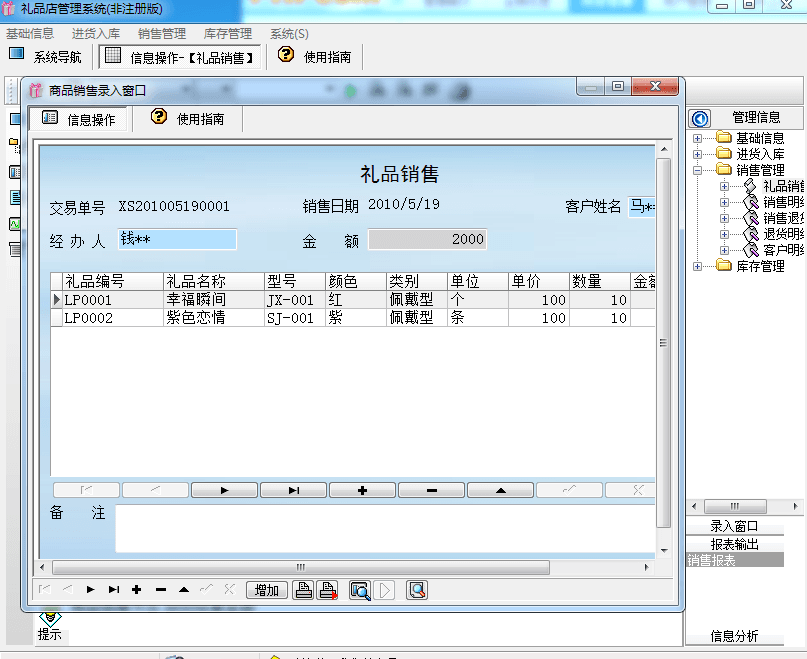This screenshot has width=807, height=659.
Task: Click the question-mark icon on the sales window's 使用指南 tab
Action: point(159,116)
